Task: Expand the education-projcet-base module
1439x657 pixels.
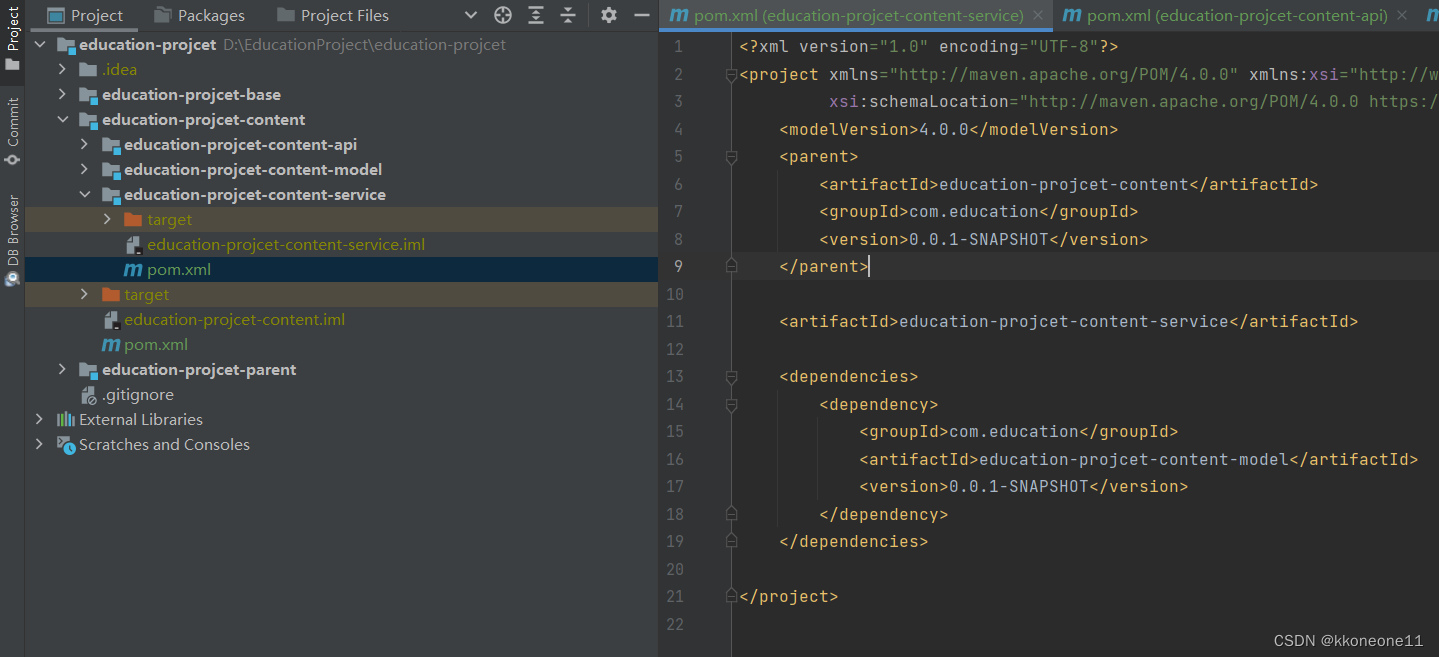Action: (62, 94)
